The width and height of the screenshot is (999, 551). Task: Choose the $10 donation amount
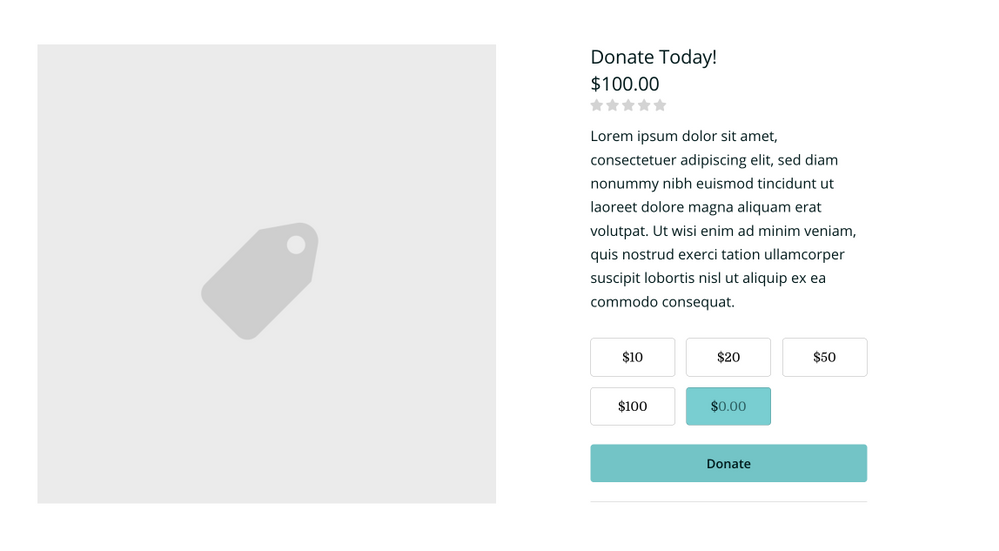point(632,357)
